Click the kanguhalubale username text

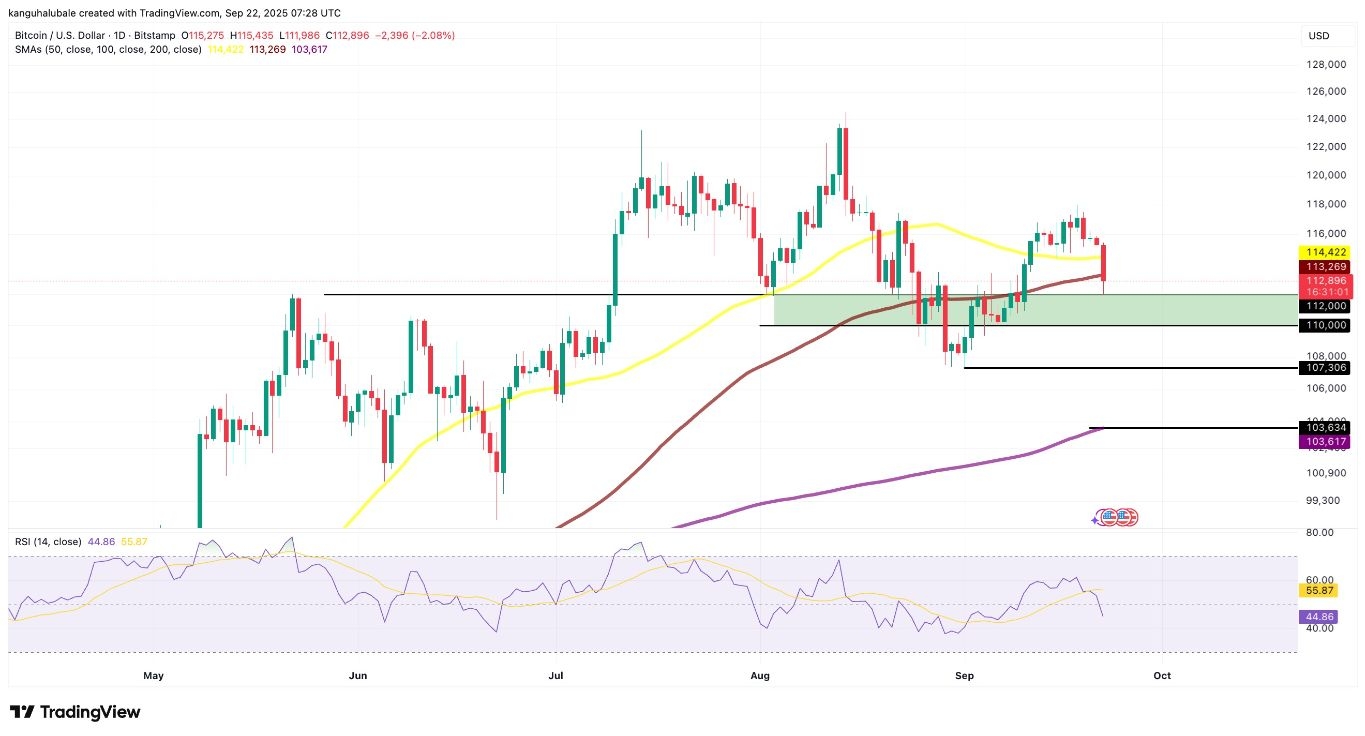coord(42,13)
